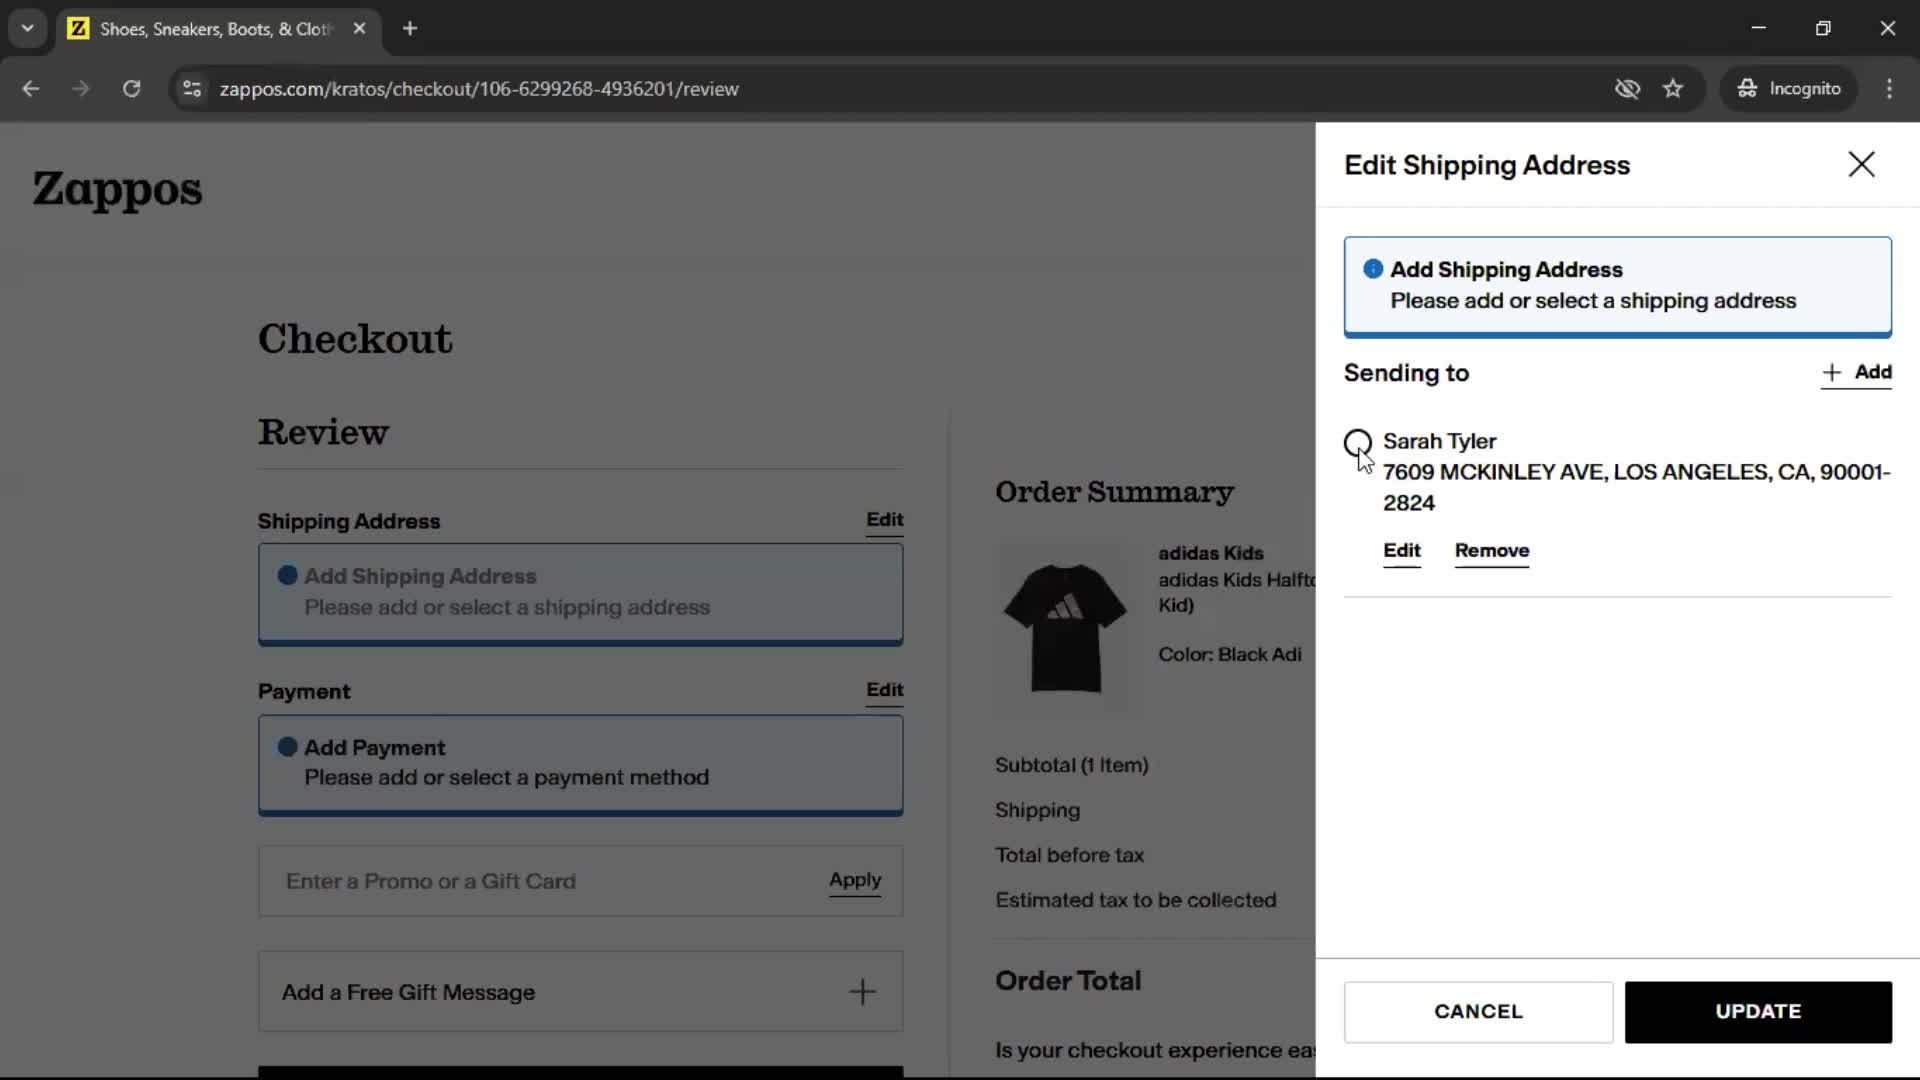The image size is (1920, 1080).
Task: Edit Sarah Tyler's address in the panel
Action: pos(1402,551)
